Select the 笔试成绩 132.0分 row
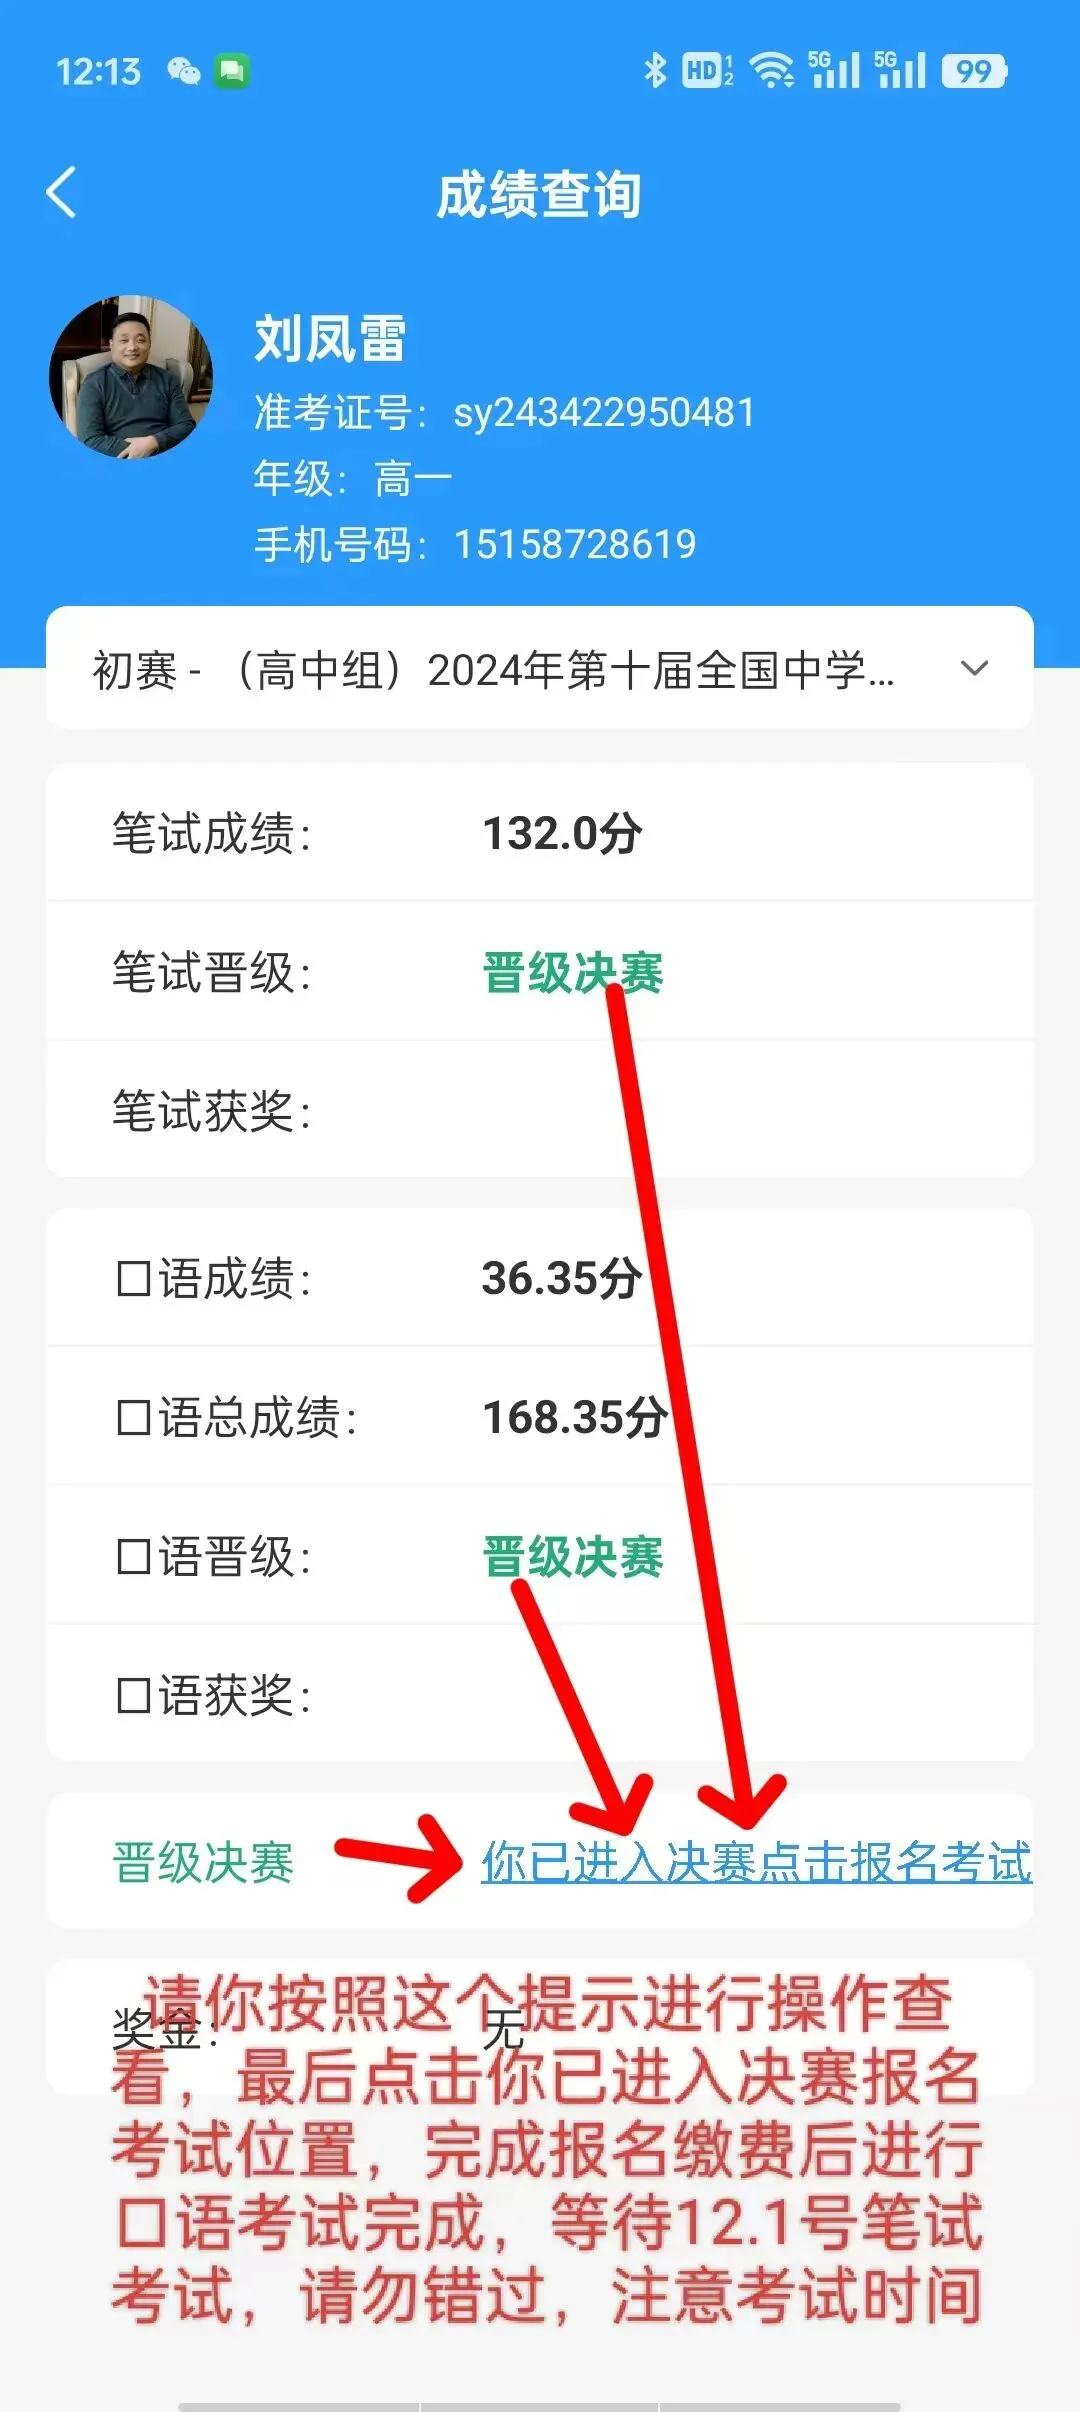 click(x=540, y=832)
